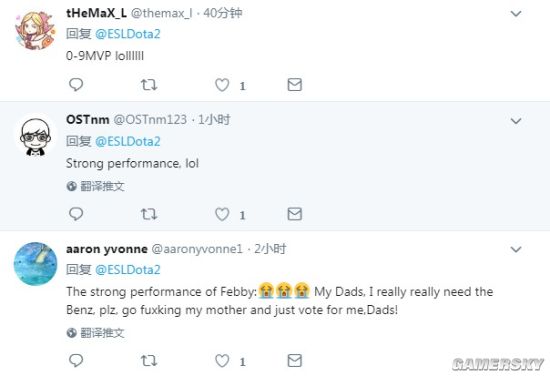Like tHeMaX_L's tweet
Image resolution: width=550 pixels, height=376 pixels.
click(222, 85)
